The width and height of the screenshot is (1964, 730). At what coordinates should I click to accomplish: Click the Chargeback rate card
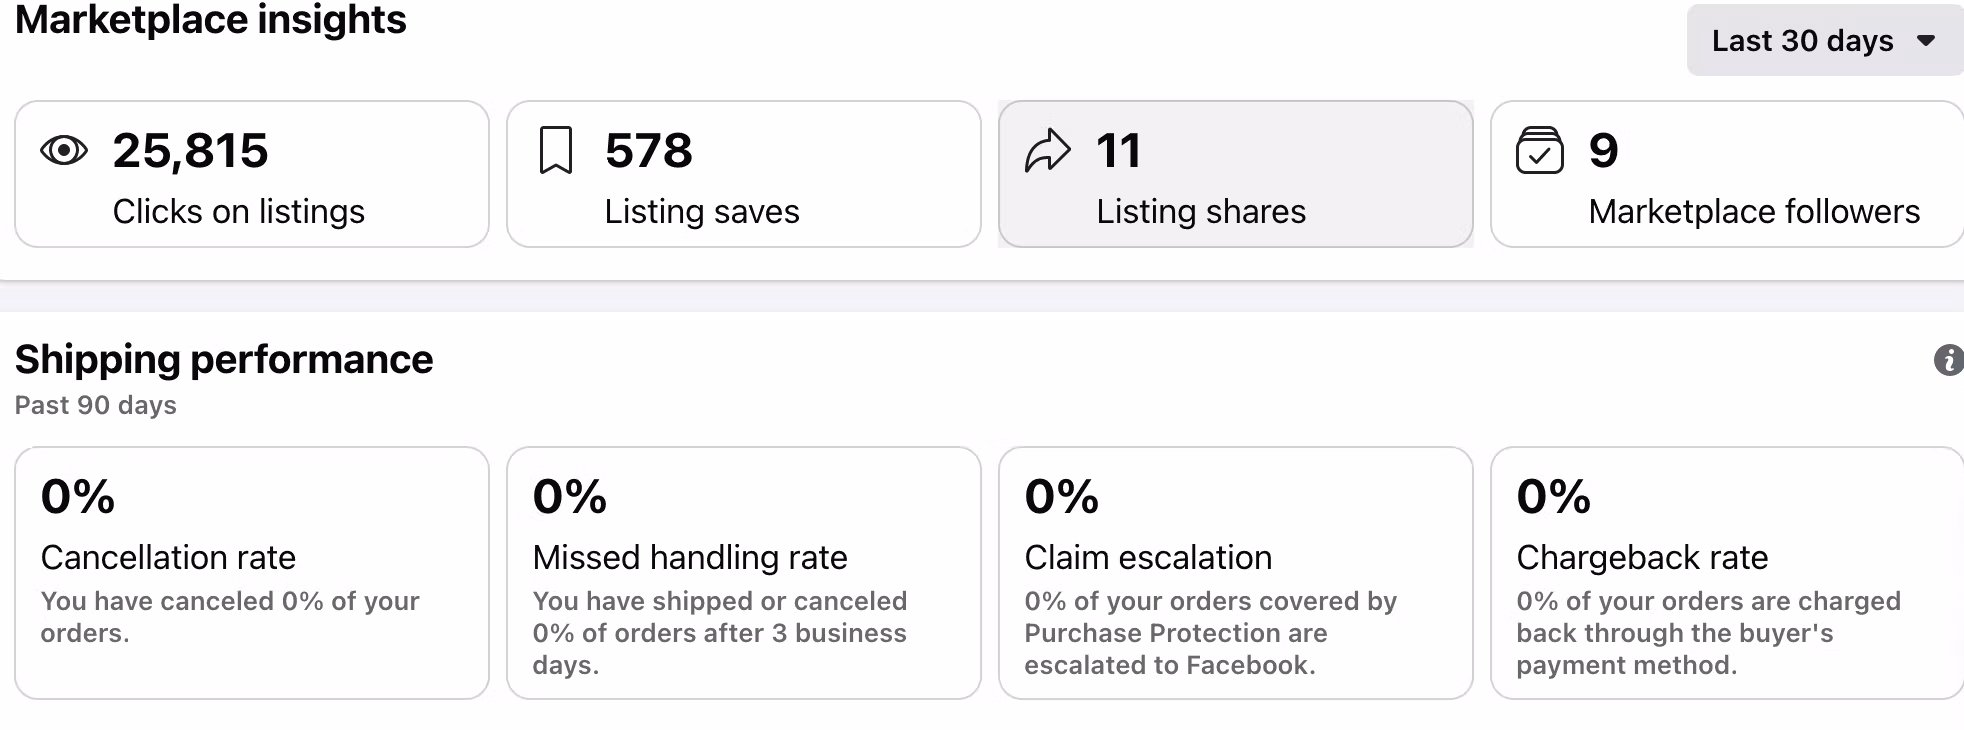pos(1727,573)
